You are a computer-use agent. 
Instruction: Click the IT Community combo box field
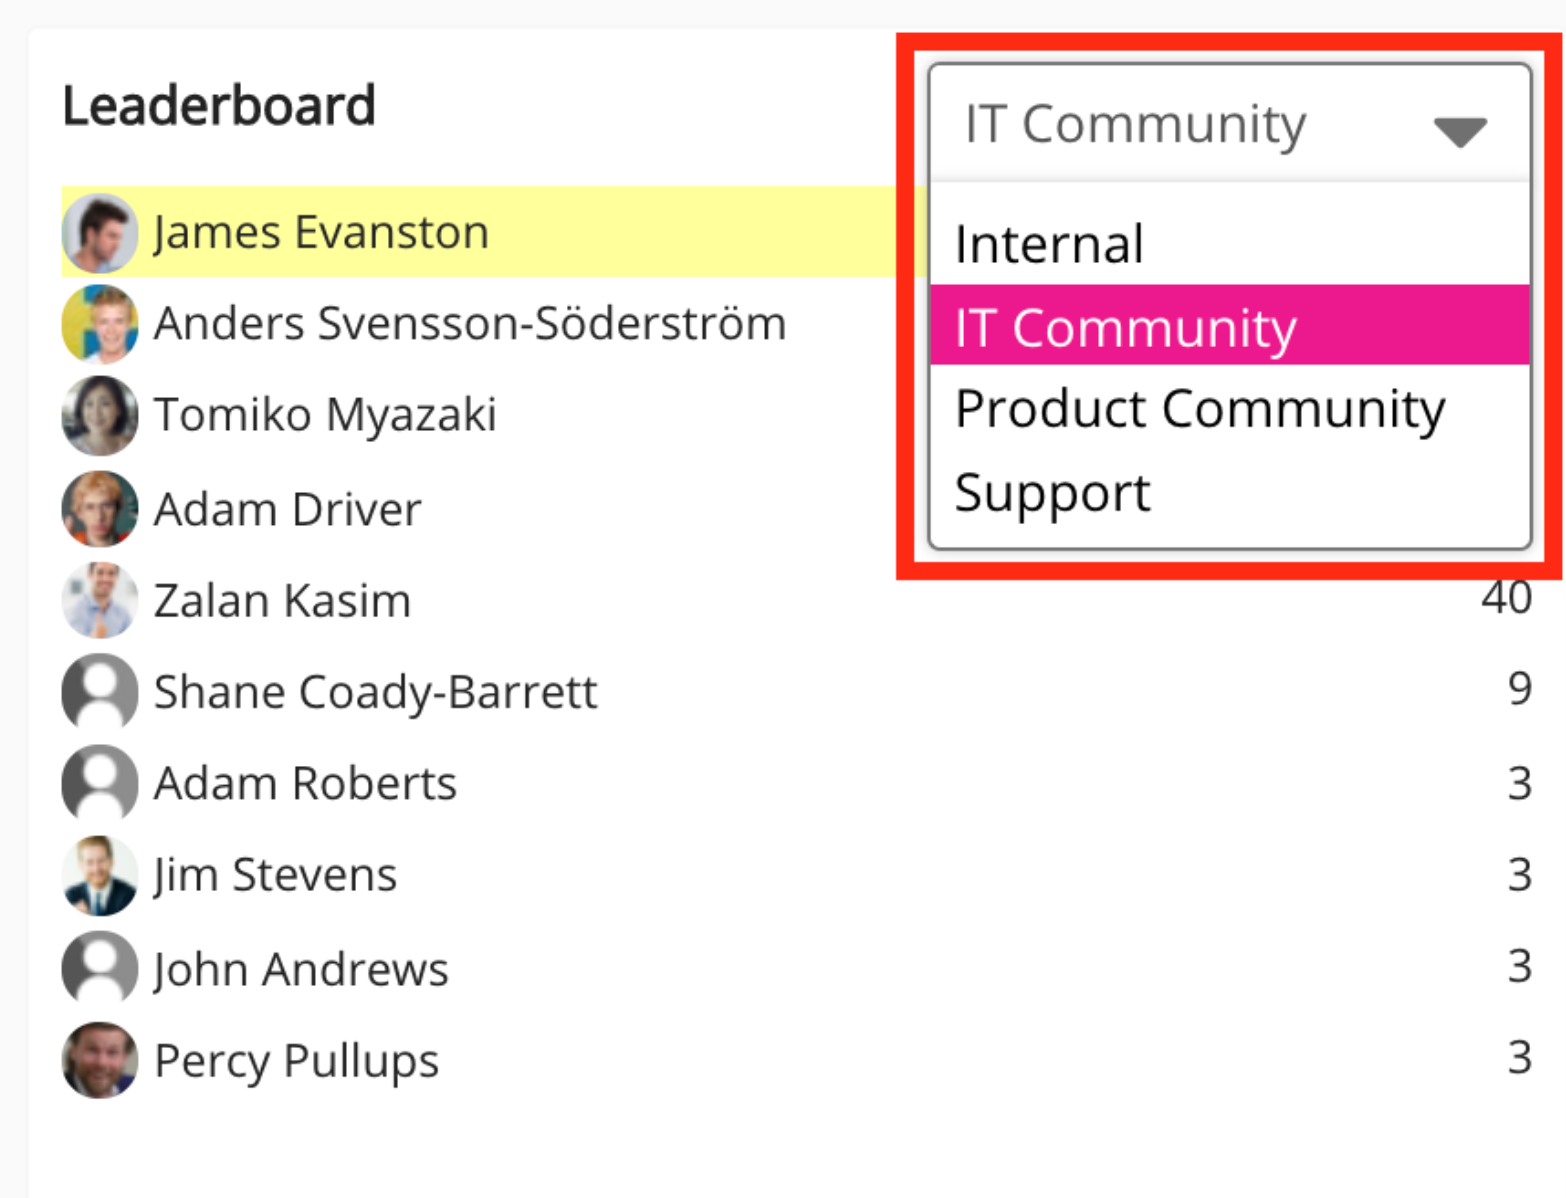[1180, 125]
